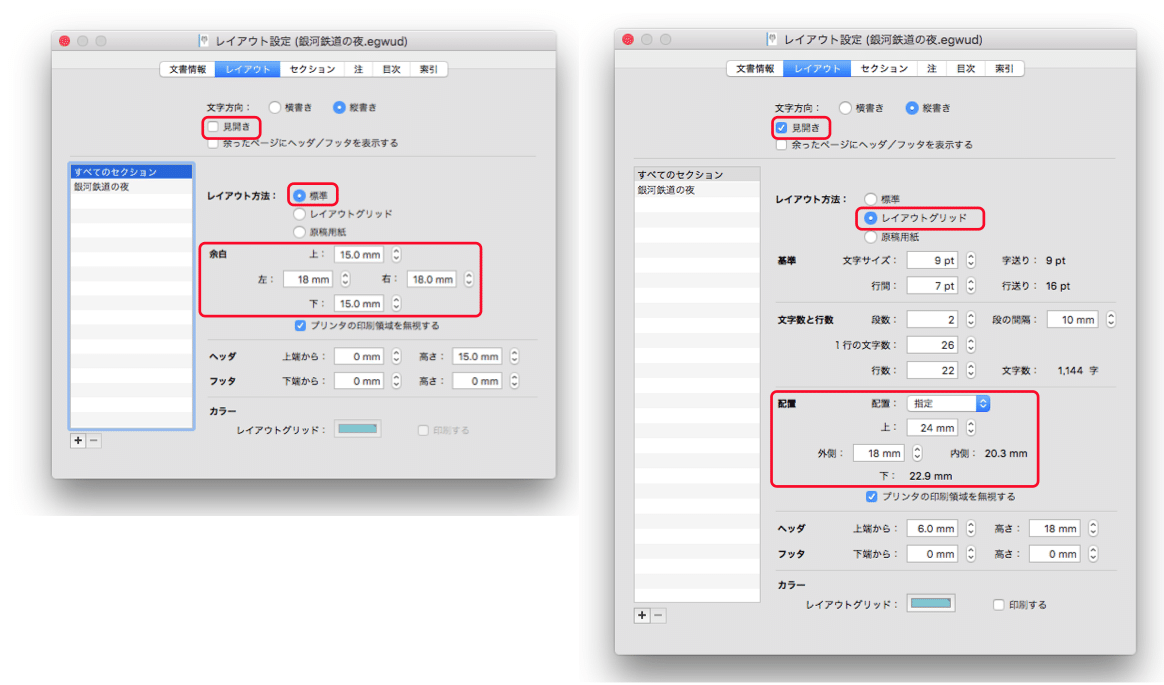Image resolution: width=1164 pixels, height=685 pixels.
Task: Select 銀河鉄道の夜 in left window list
Action: (x=131, y=186)
